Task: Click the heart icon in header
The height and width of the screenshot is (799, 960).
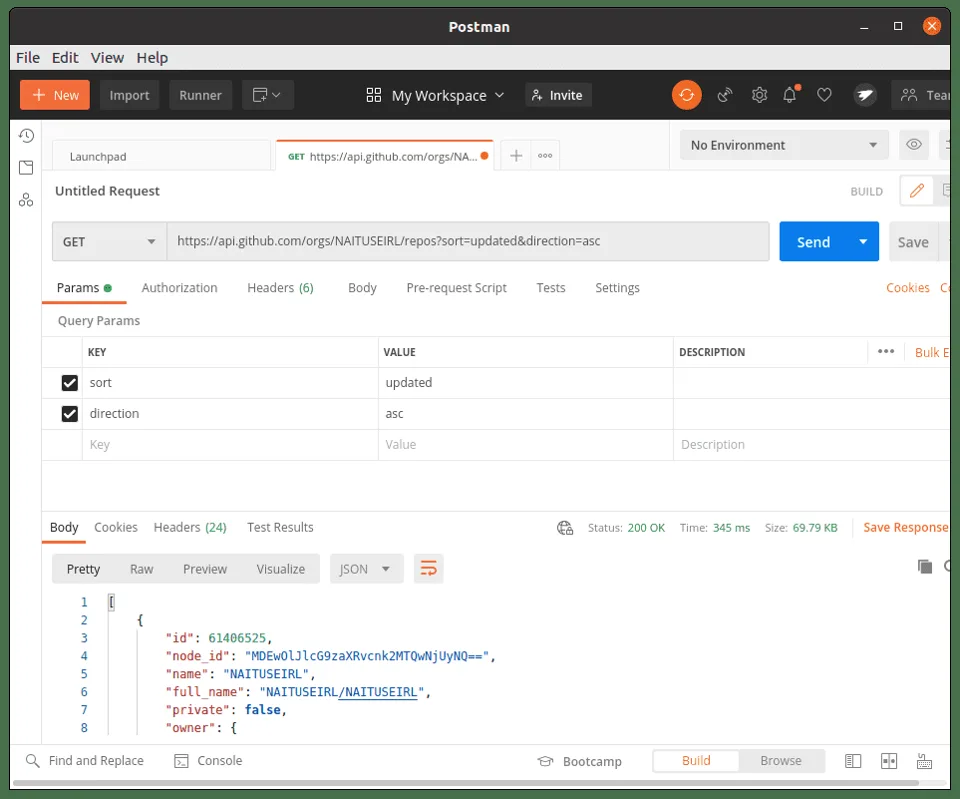Action: pyautogui.click(x=824, y=95)
